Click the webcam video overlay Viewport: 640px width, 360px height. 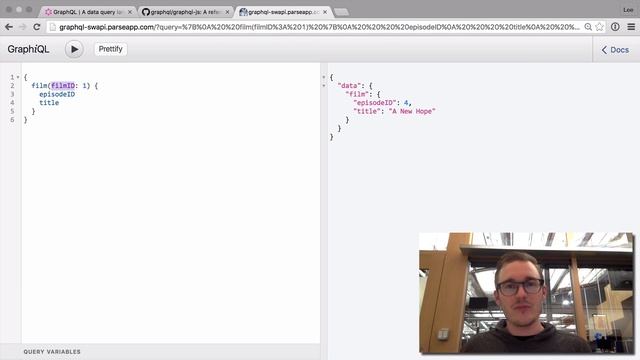point(526,293)
